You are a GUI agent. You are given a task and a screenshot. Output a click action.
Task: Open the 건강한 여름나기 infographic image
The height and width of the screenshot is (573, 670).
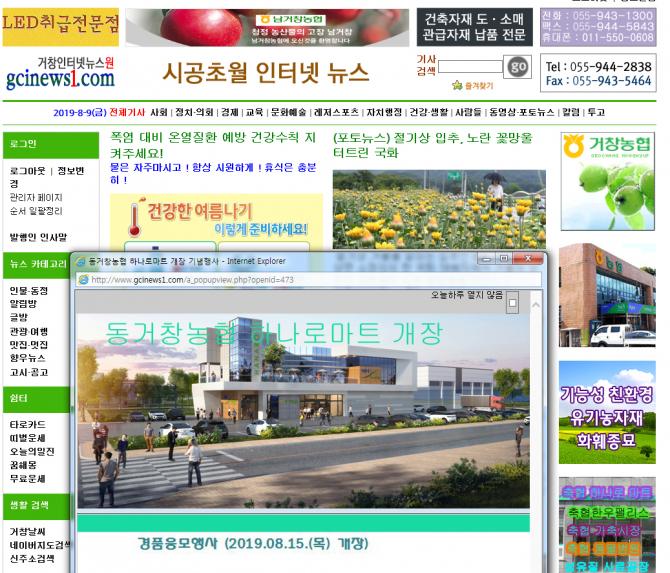(216, 223)
